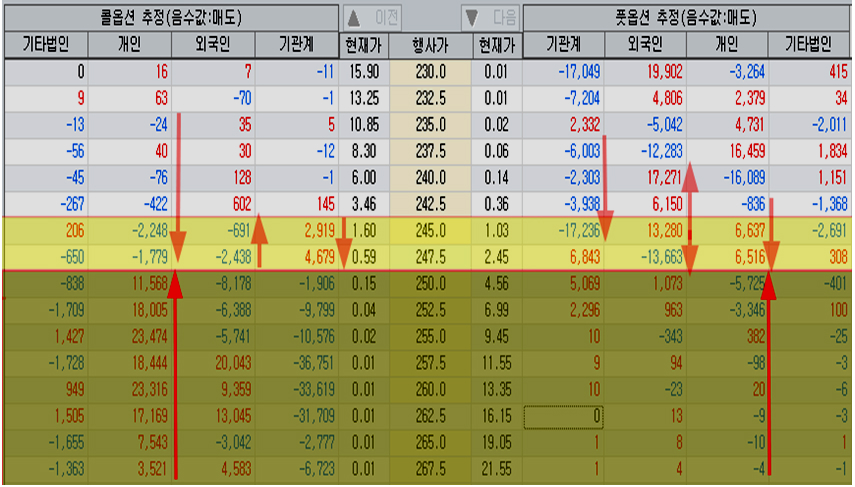Viewport: 855px width, 487px height.
Task: Click the 다음 button with down triangle
Action: click(490, 17)
